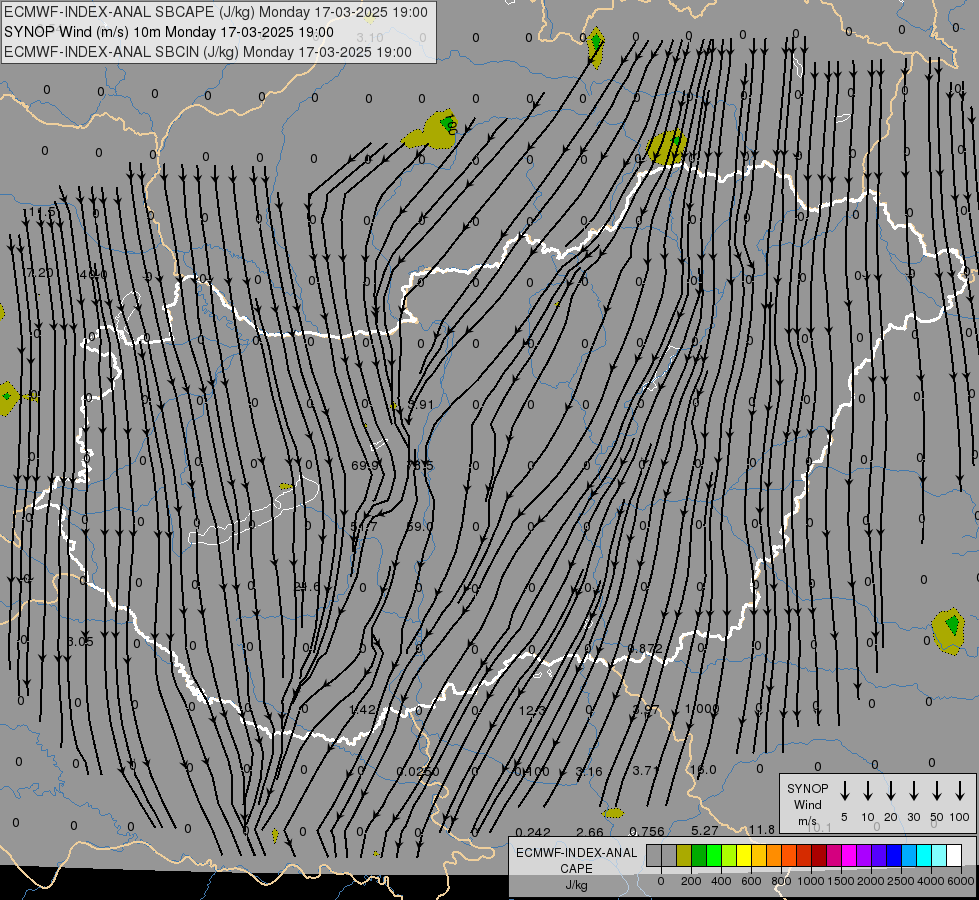979x900 pixels.
Task: Click the large olive CAPE blob overlapped by a '0' label
Action: (x=432, y=131)
